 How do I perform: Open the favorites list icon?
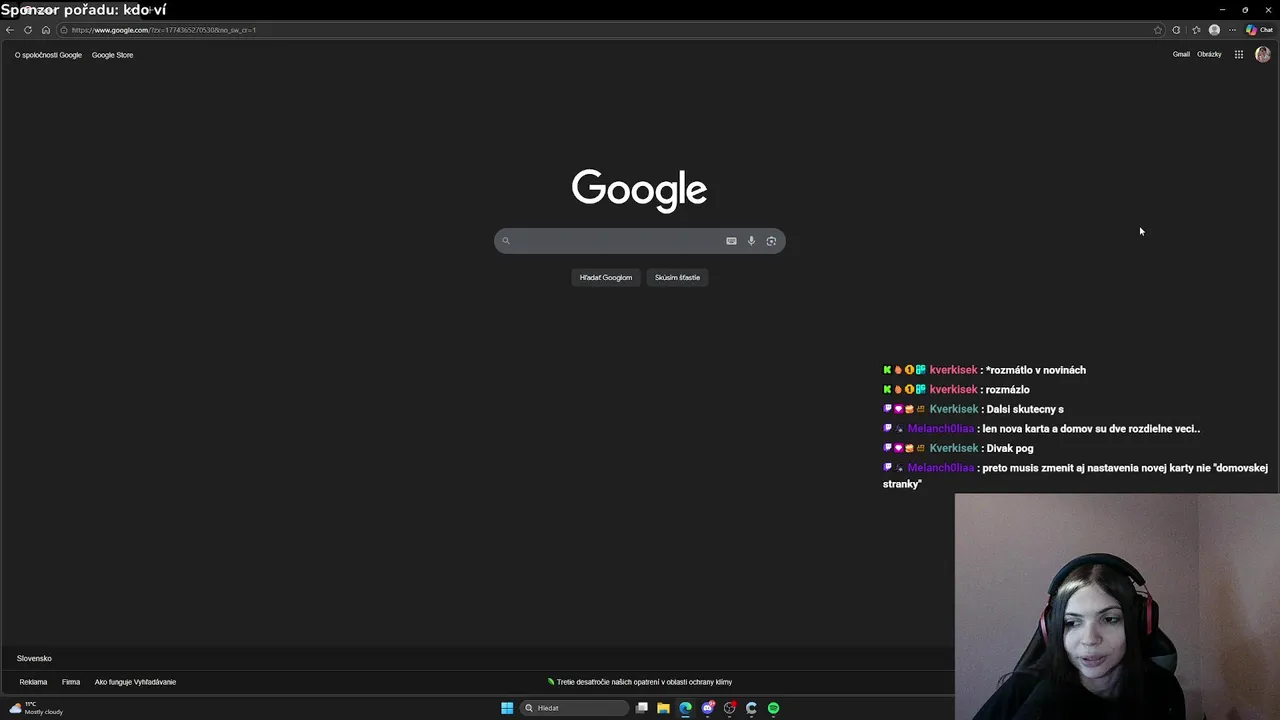(1196, 30)
